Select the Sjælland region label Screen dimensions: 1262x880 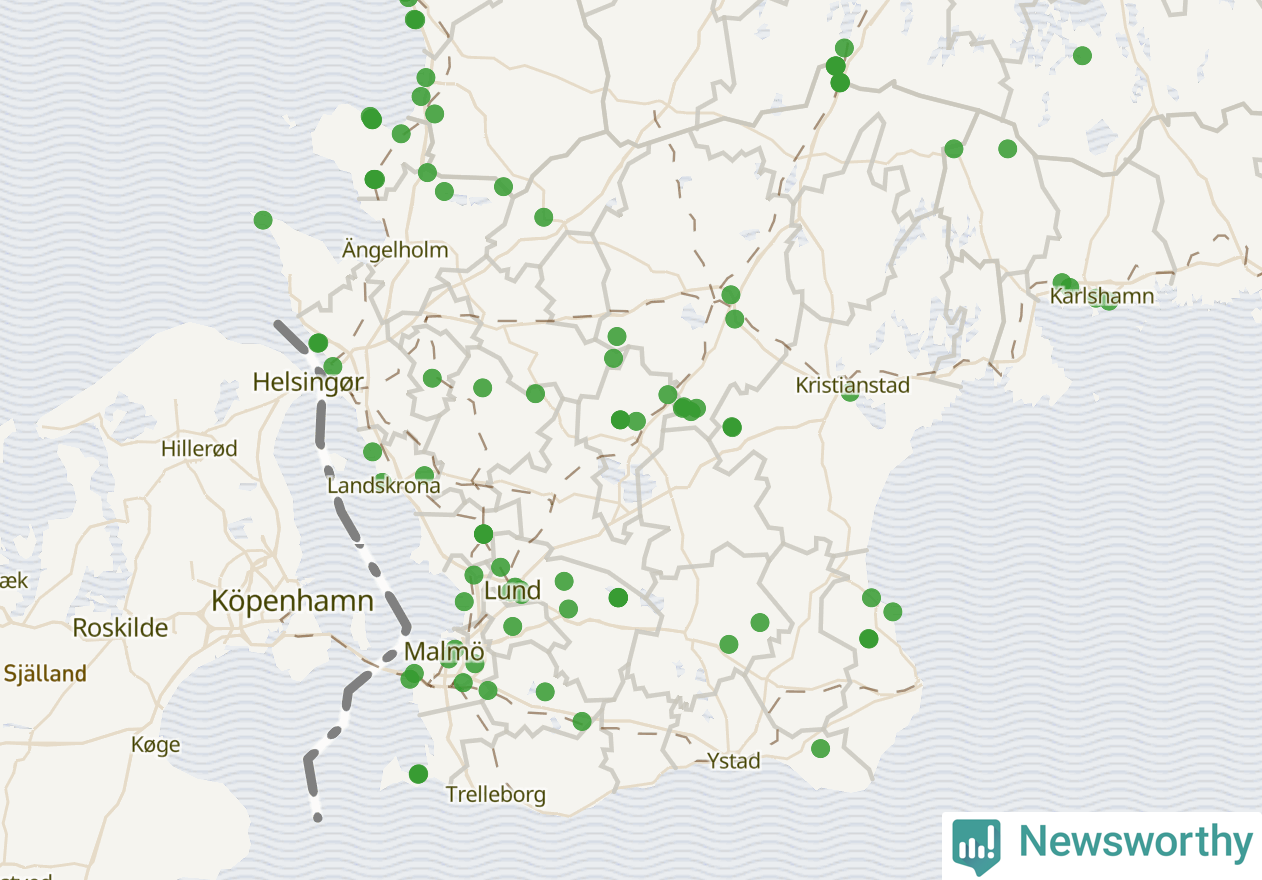pos(45,674)
